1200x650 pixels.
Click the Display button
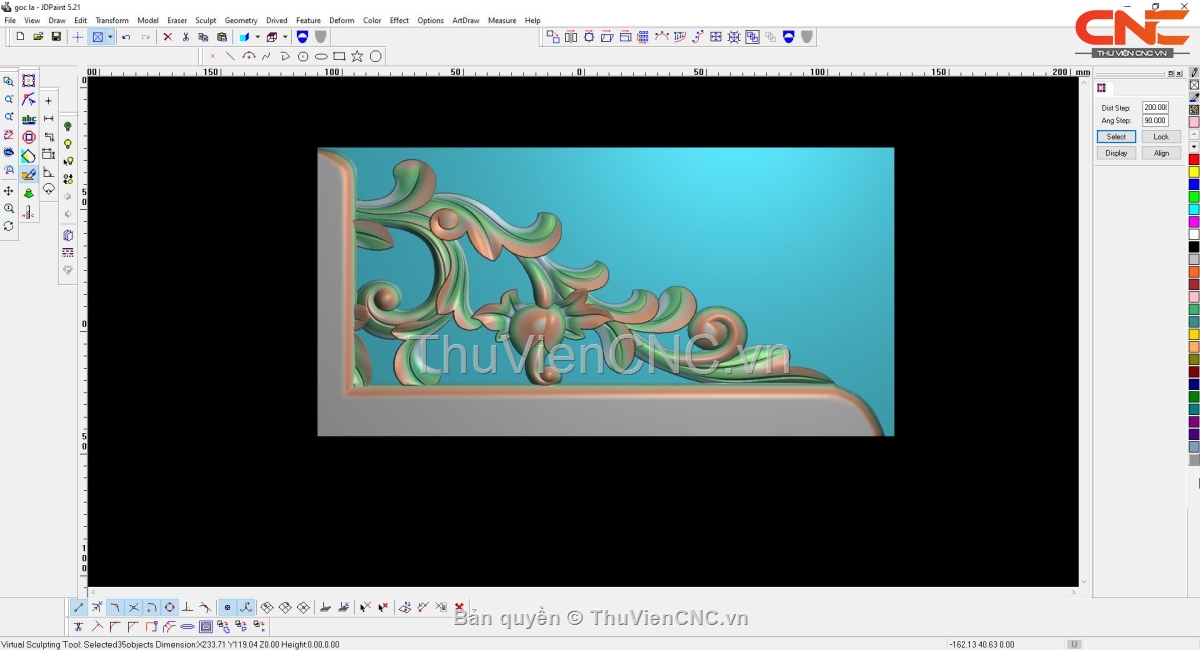click(1116, 153)
